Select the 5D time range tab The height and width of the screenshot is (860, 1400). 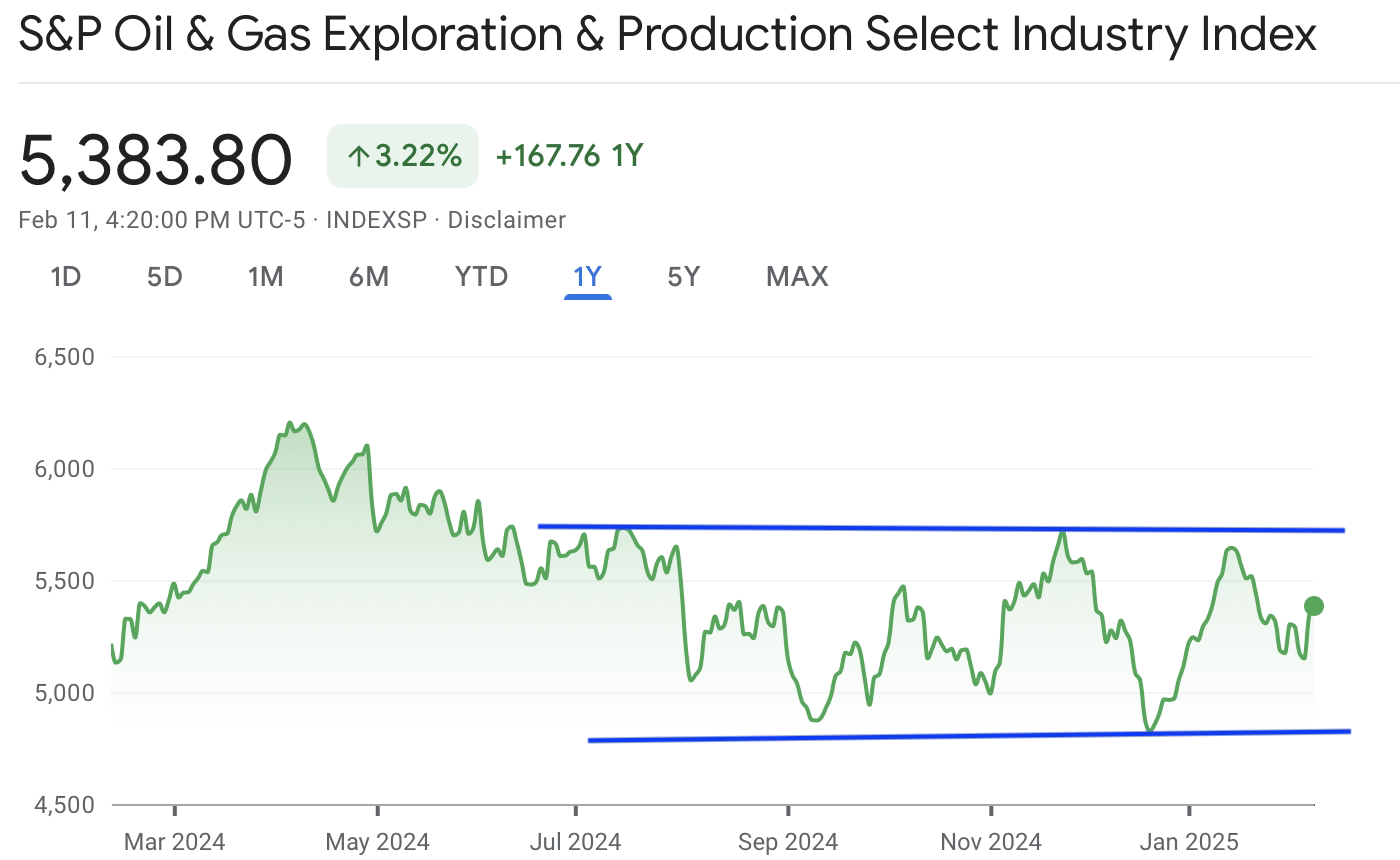coord(165,276)
